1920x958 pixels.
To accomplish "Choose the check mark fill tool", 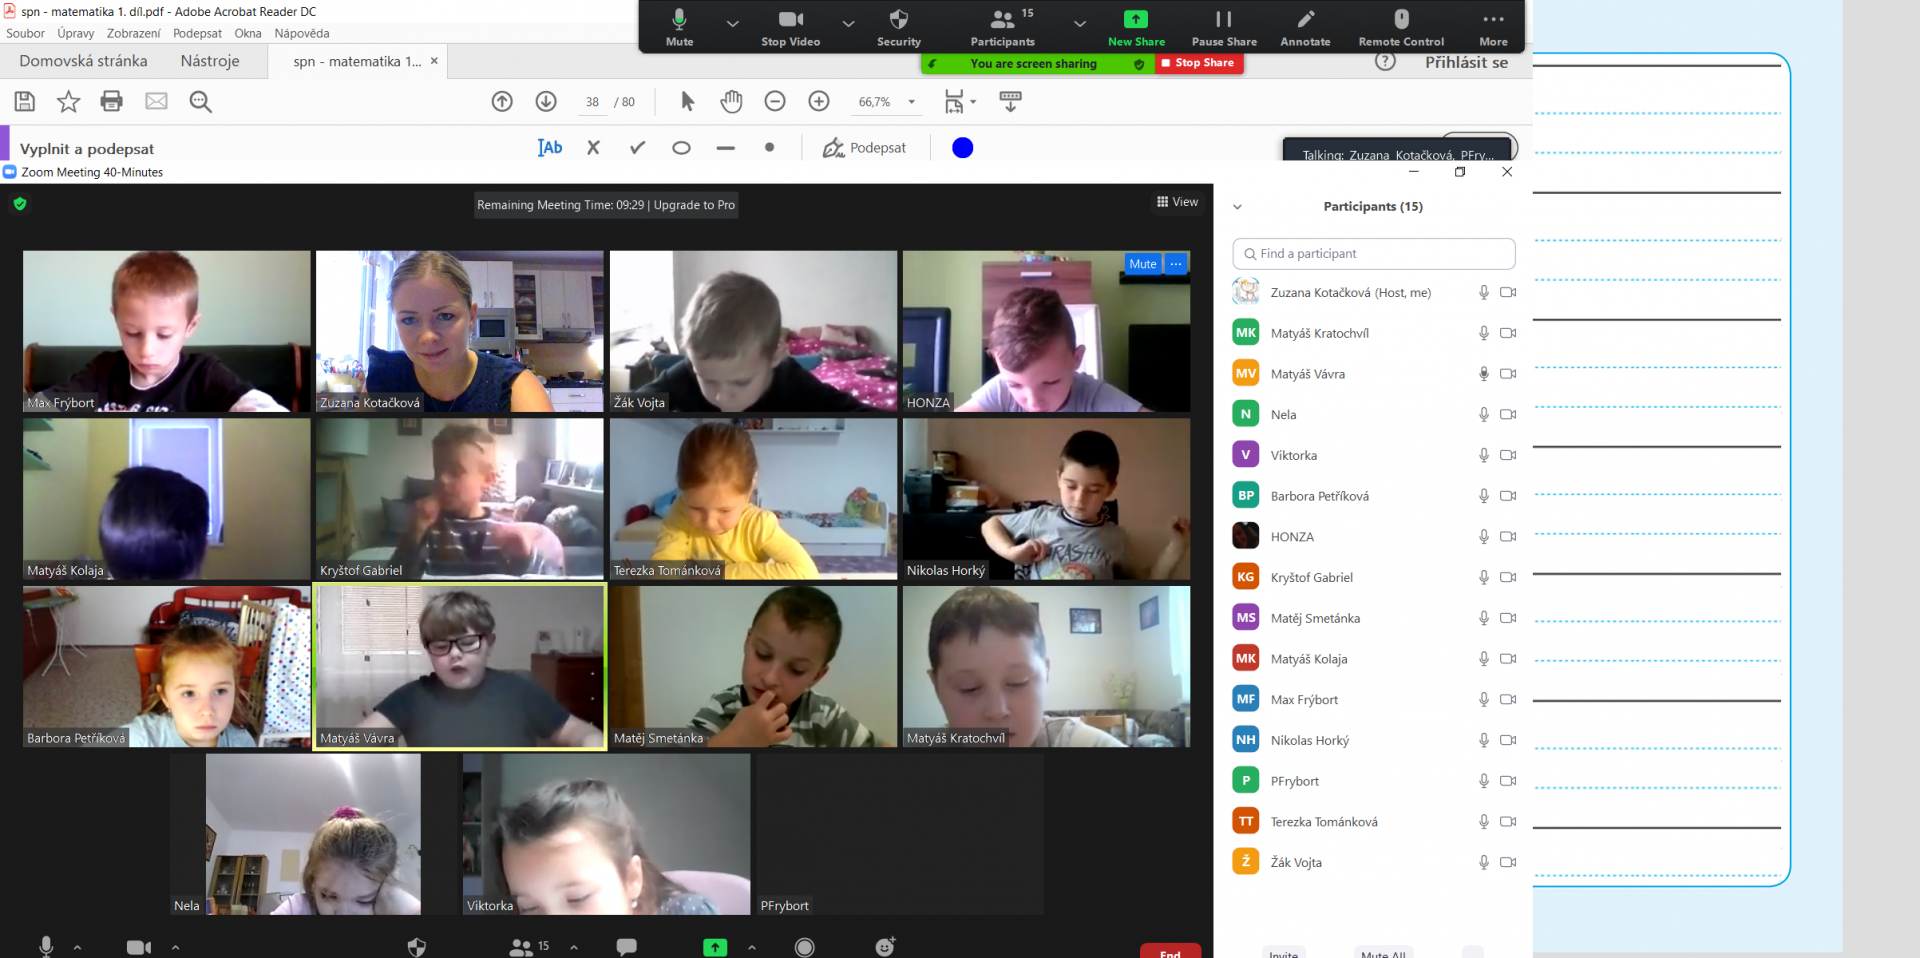I will tap(637, 148).
